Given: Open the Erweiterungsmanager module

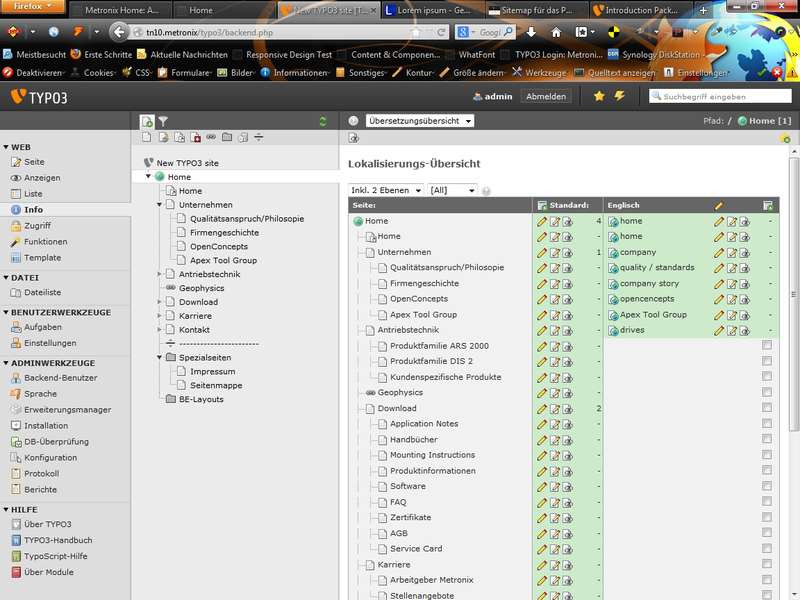Looking at the screenshot, I should [67, 410].
